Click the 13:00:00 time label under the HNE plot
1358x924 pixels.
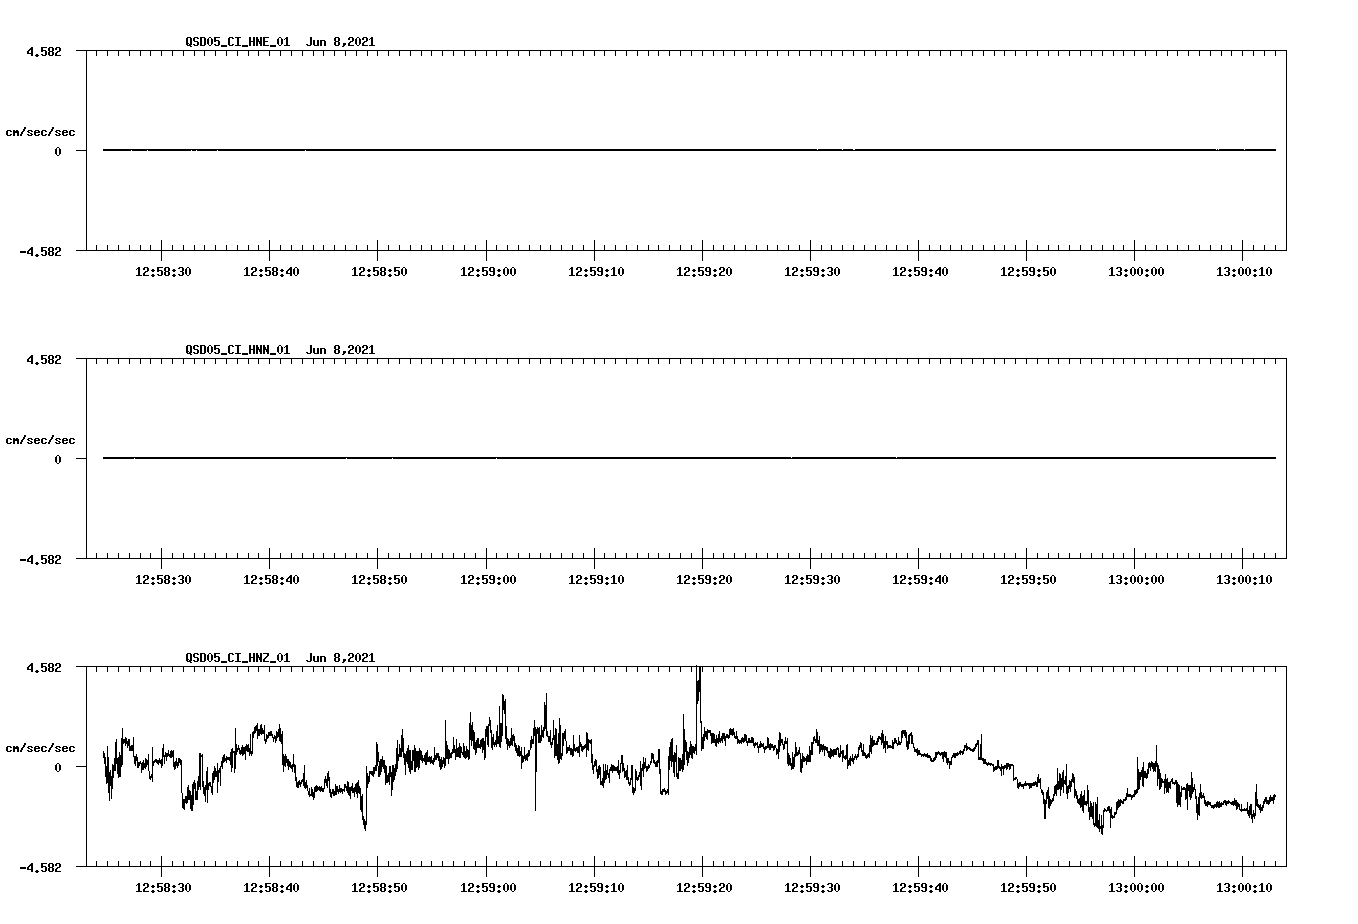1135,272
